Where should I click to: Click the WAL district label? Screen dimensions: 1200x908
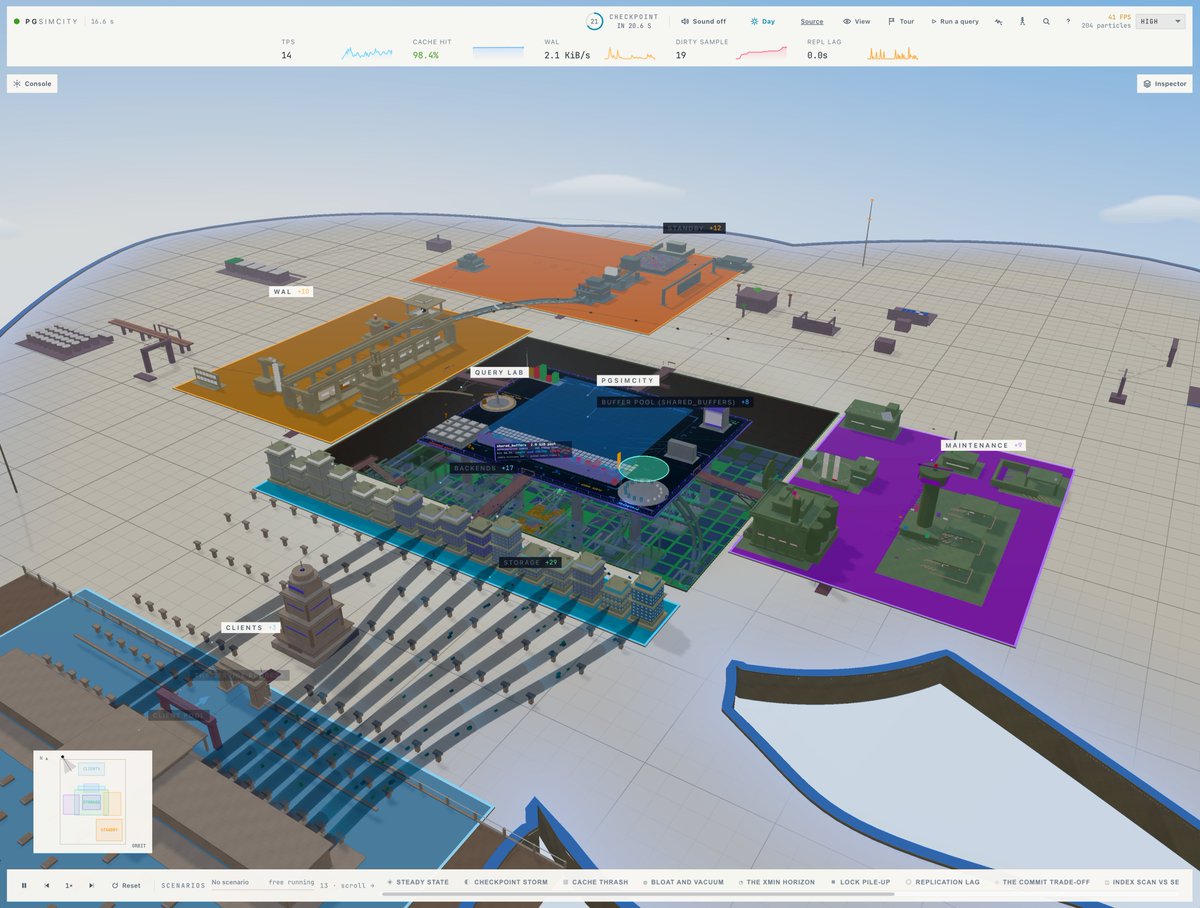[291, 292]
